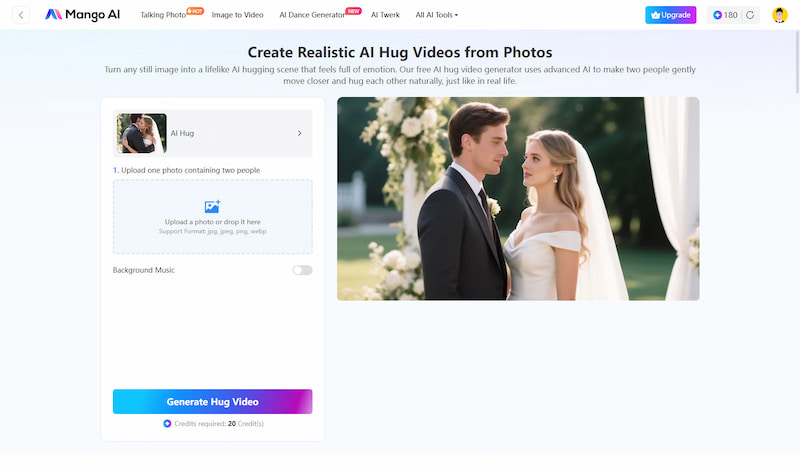Click the credits required coin icon
The image size is (800, 472).
[x=167, y=424]
